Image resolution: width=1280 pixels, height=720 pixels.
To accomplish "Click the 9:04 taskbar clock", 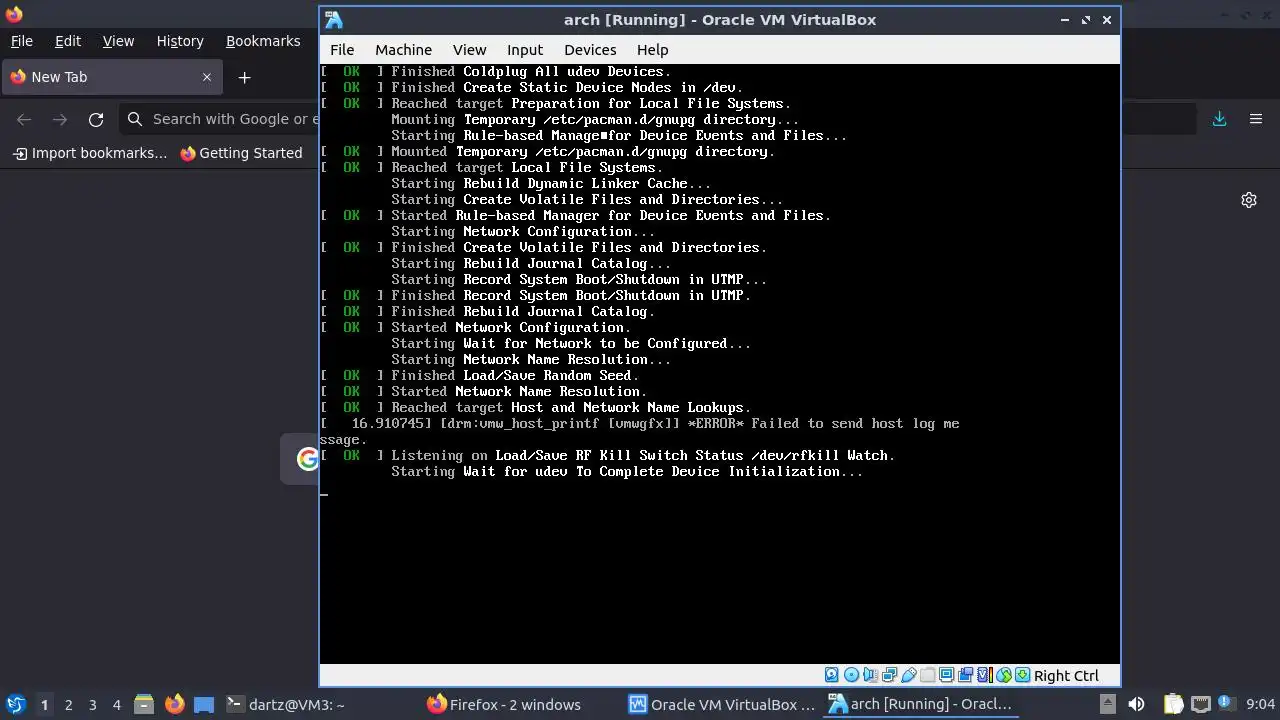I will coord(1261,704).
